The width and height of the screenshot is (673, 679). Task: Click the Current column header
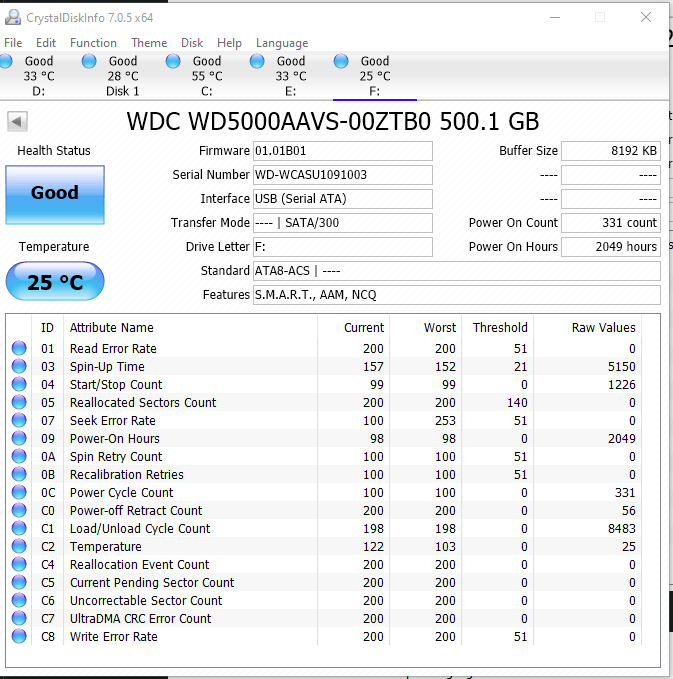(353, 327)
